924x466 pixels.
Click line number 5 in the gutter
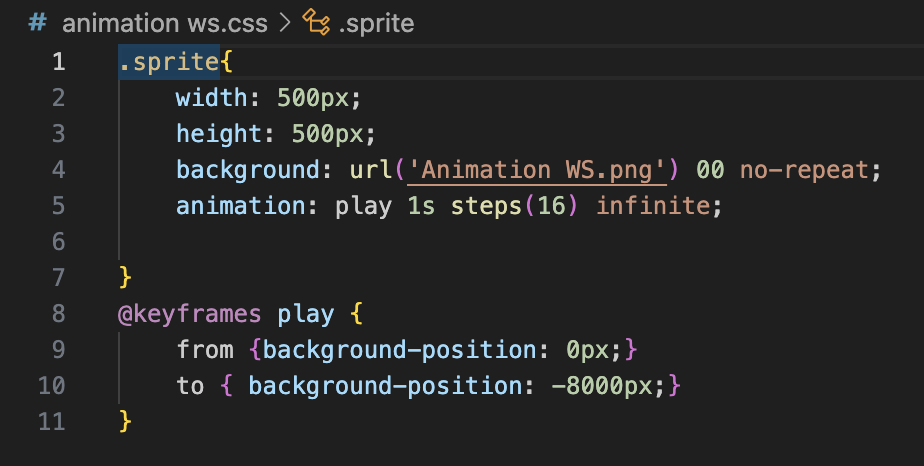tap(57, 206)
